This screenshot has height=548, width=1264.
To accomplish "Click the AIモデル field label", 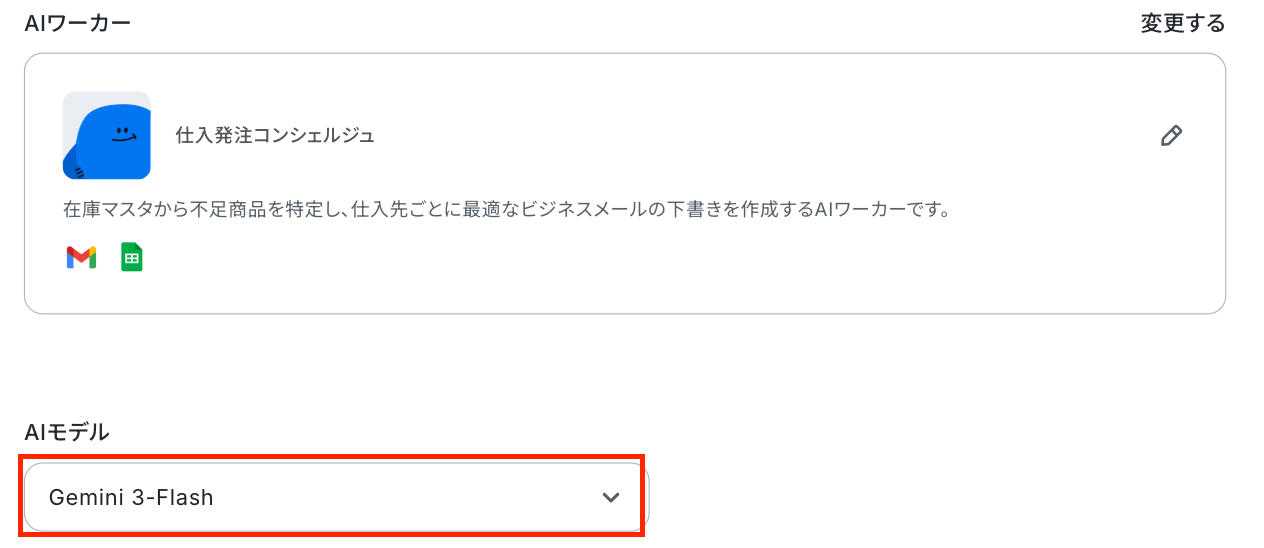I will (67, 432).
